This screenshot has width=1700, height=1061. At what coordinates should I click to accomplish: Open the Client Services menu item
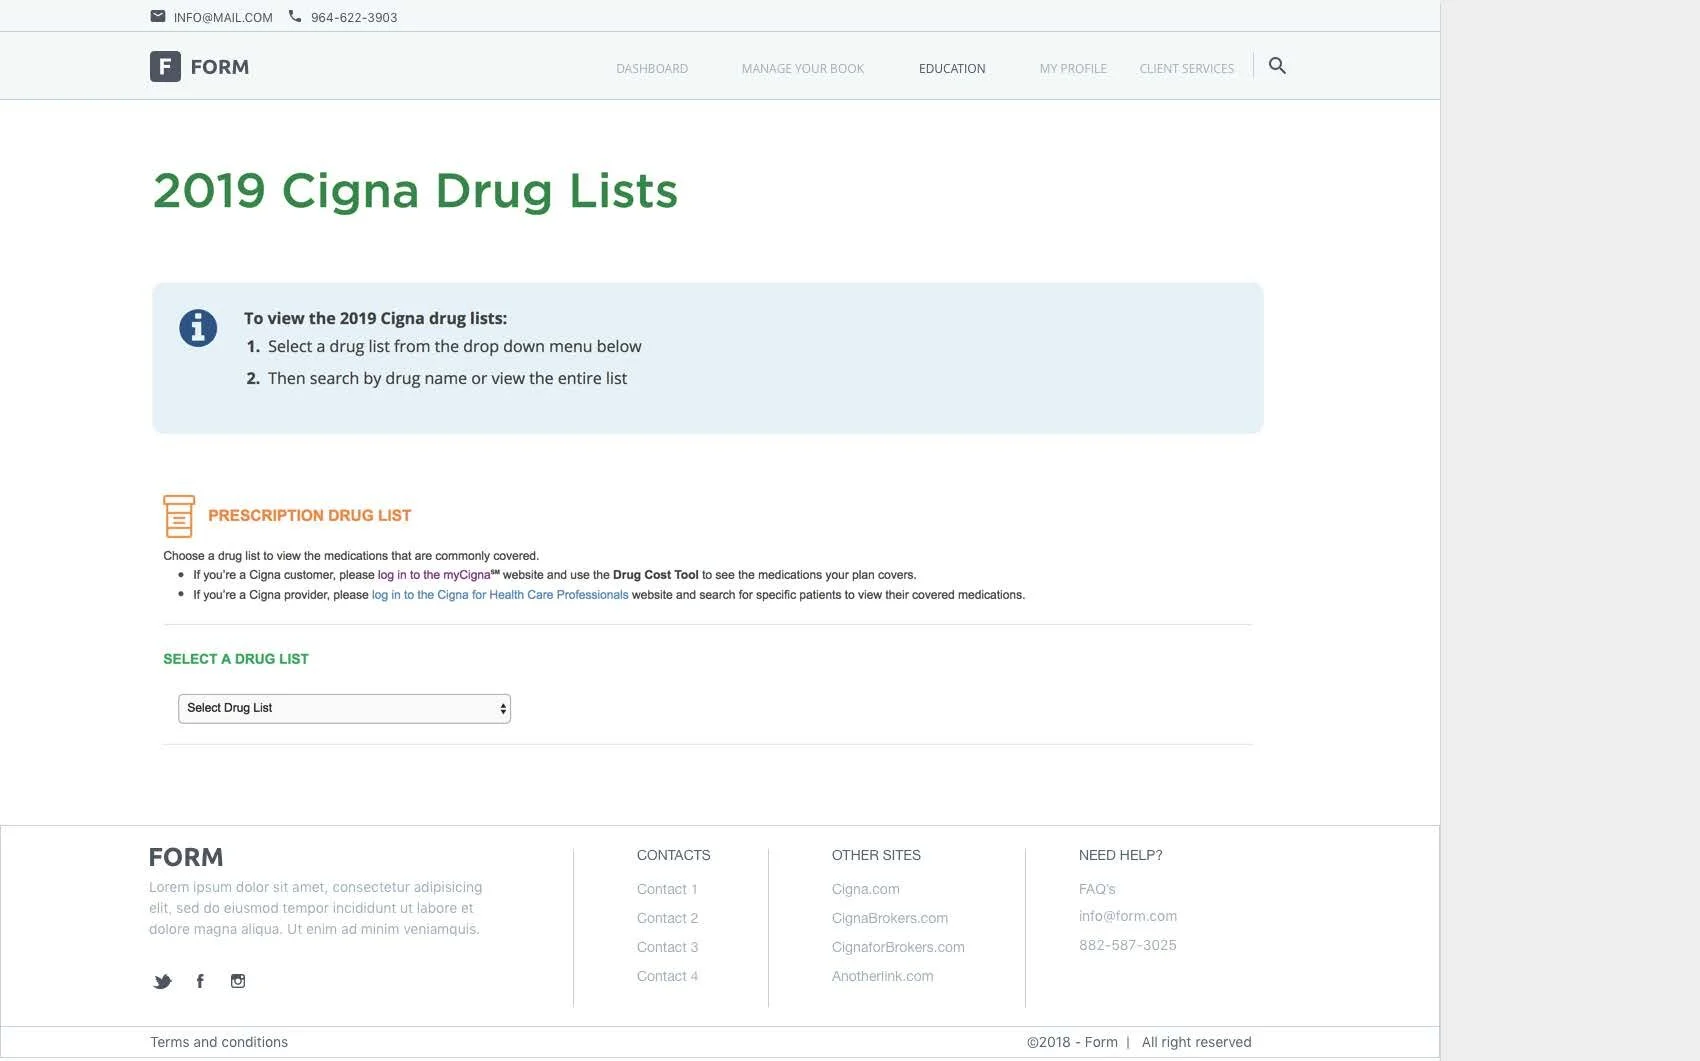1187,69
